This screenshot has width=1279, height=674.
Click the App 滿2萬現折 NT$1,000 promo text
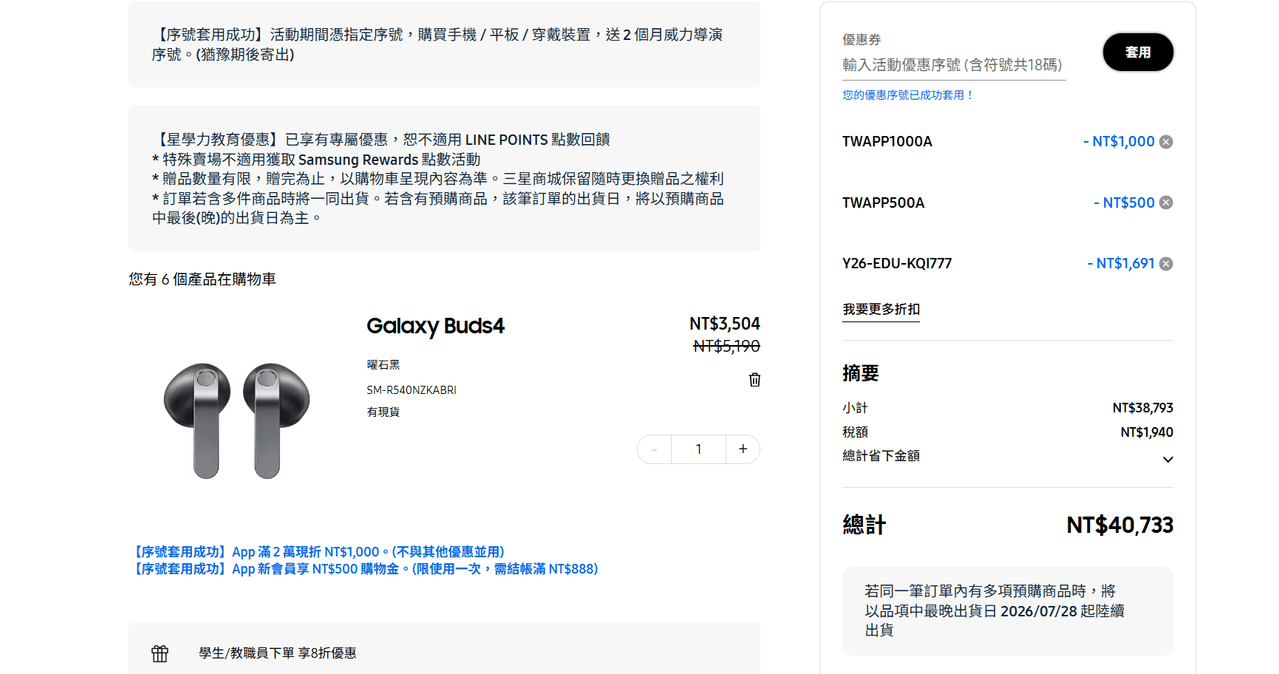(317, 552)
